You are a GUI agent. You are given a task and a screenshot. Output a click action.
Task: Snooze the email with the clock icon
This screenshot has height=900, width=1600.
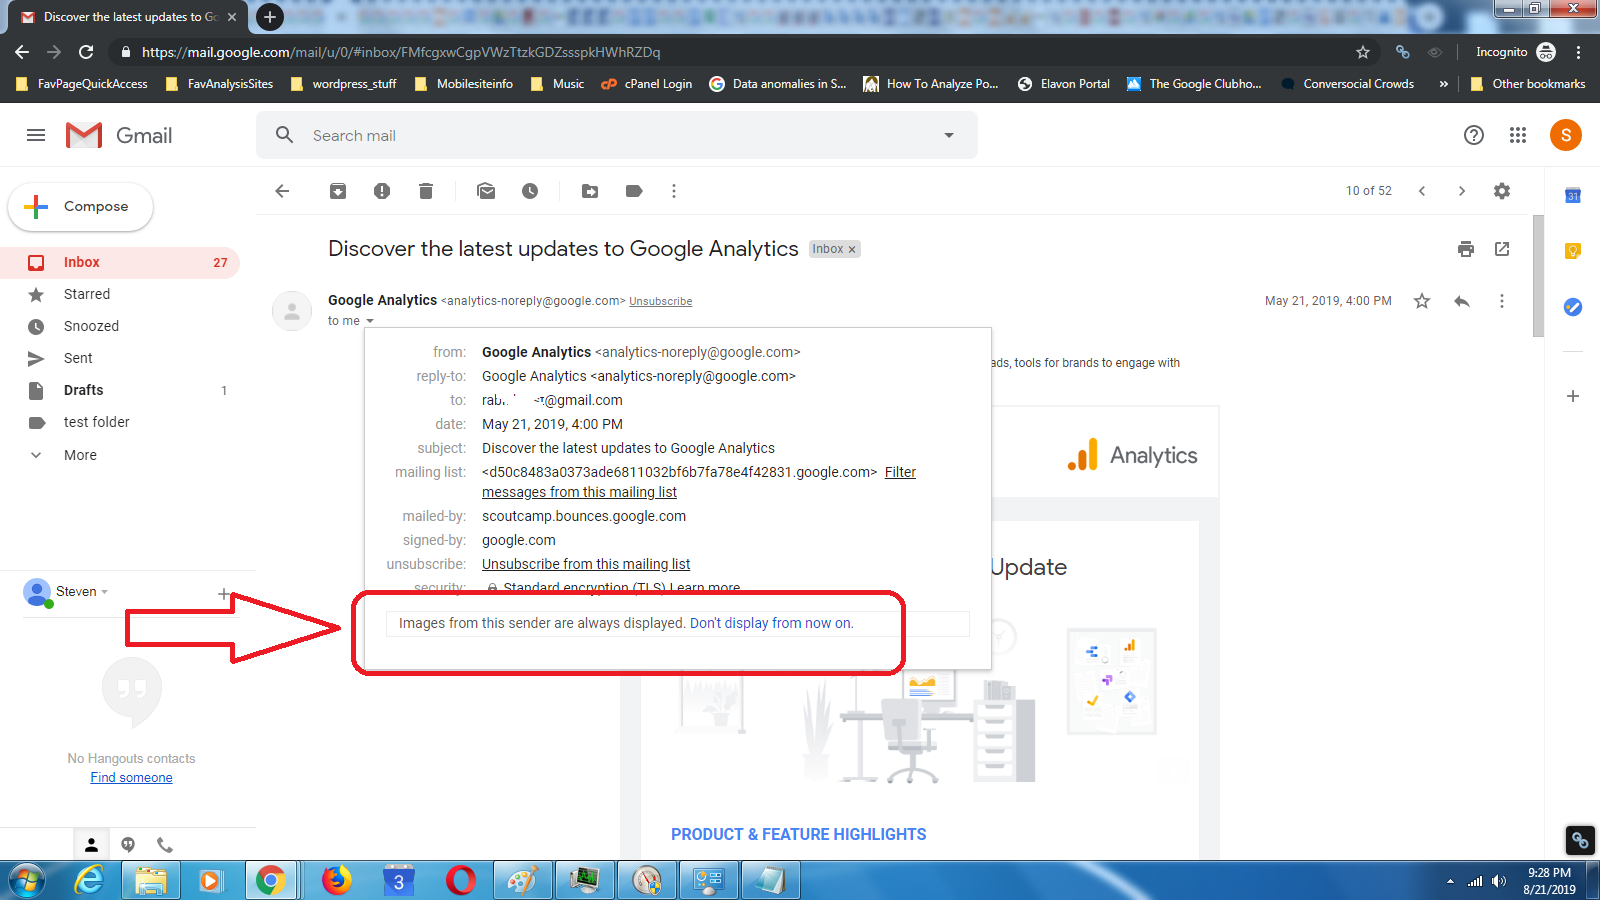click(530, 191)
